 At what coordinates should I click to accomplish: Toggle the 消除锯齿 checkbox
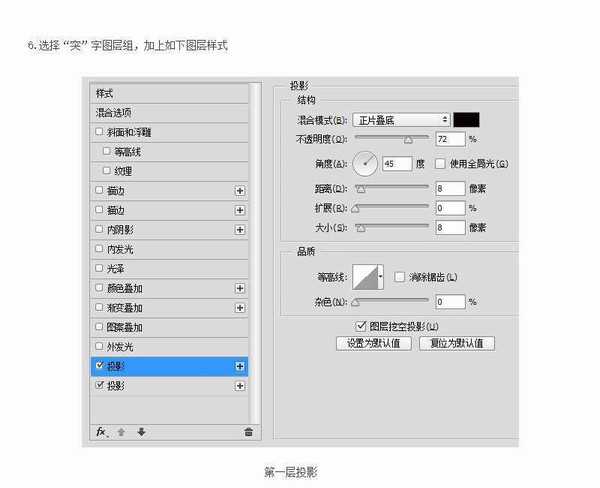point(399,277)
